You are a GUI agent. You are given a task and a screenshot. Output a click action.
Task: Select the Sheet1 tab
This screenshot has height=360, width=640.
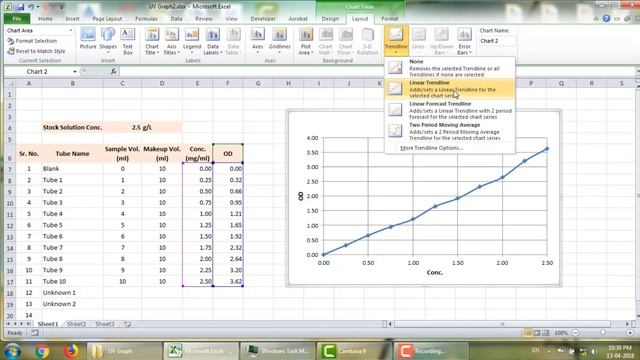point(48,324)
